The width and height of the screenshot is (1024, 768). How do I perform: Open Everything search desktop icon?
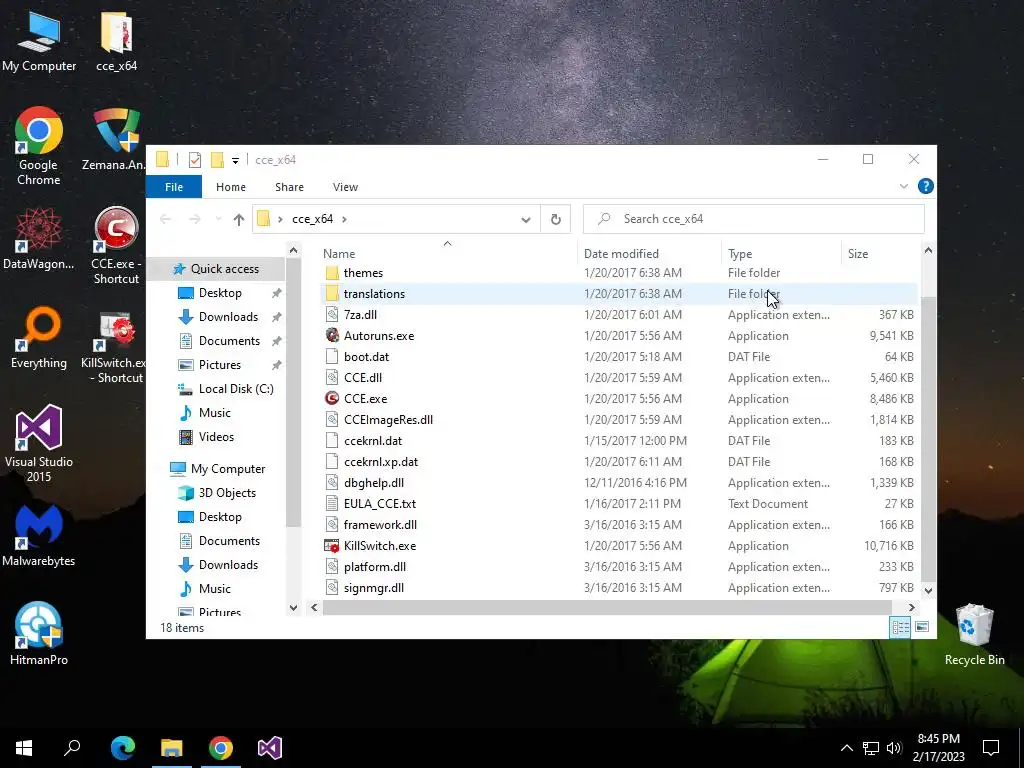39,337
